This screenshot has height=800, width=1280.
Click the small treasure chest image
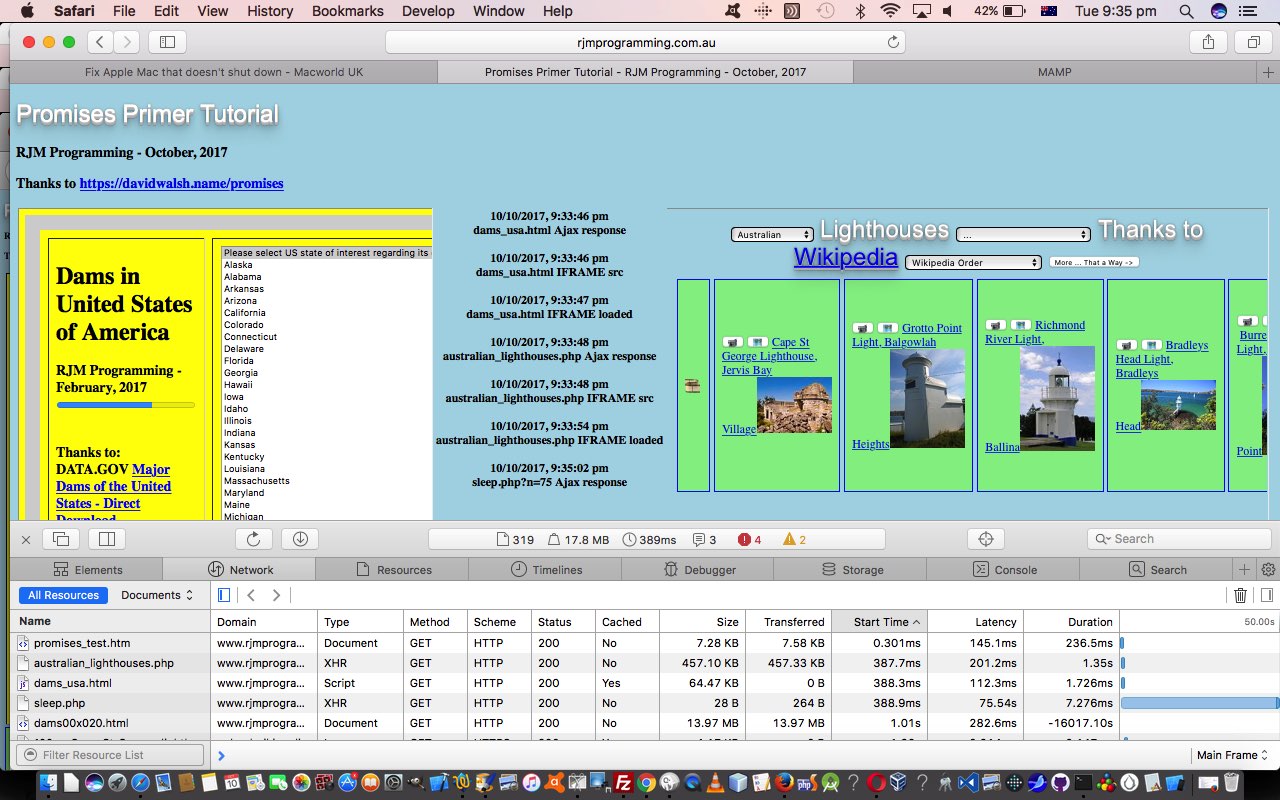click(x=692, y=386)
